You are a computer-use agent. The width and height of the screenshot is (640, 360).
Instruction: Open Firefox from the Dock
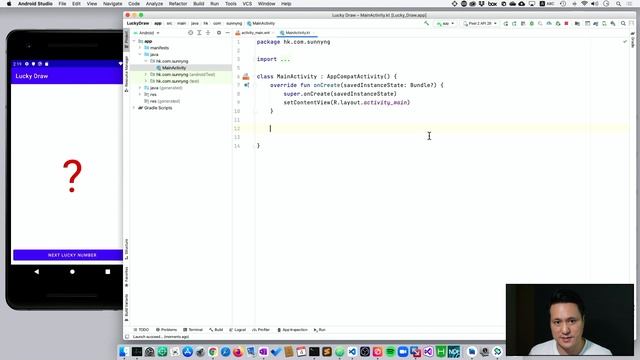[238, 351]
